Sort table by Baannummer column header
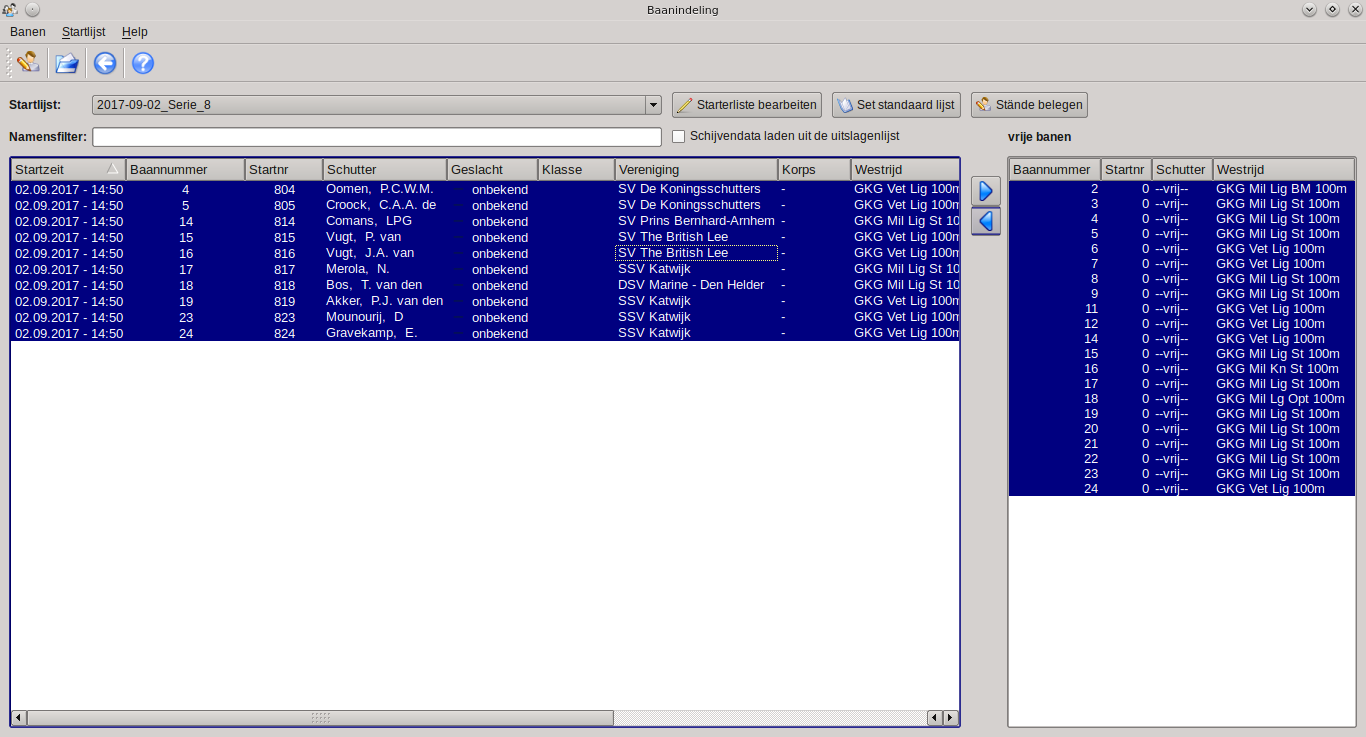Screen dimensions: 1366x737 [x=185, y=169]
